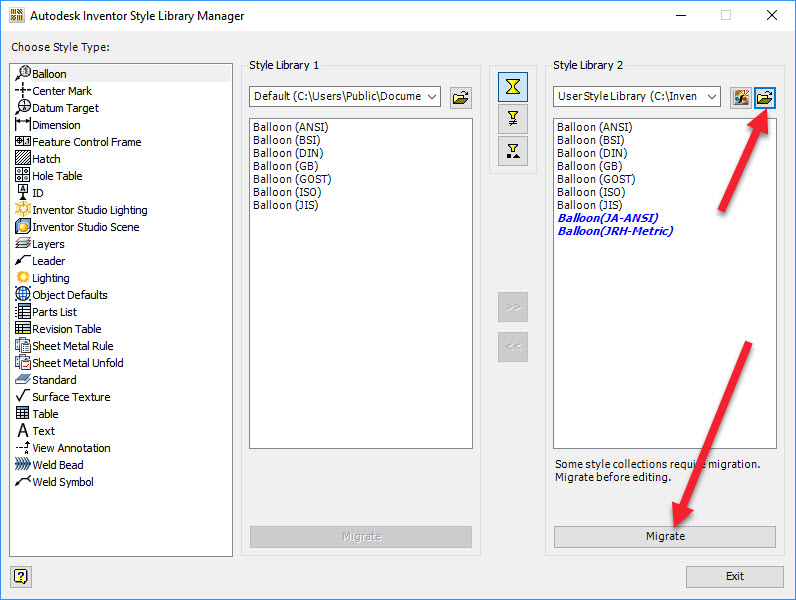Choose the Hatch style type

tap(38, 159)
